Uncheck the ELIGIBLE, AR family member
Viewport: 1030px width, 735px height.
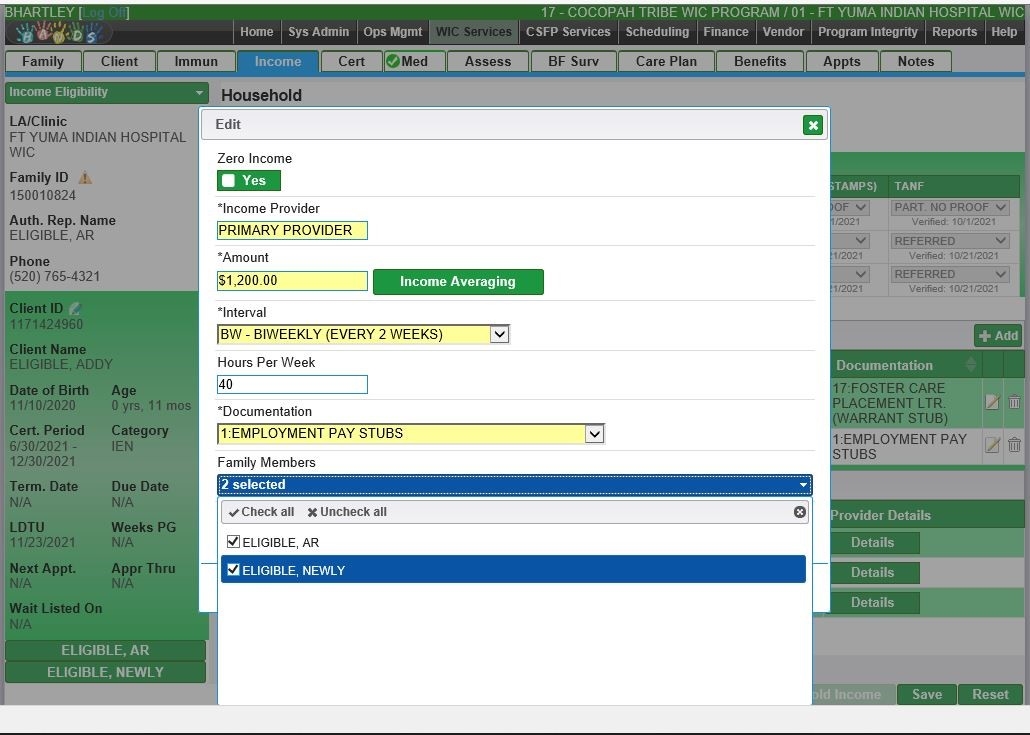click(233, 542)
